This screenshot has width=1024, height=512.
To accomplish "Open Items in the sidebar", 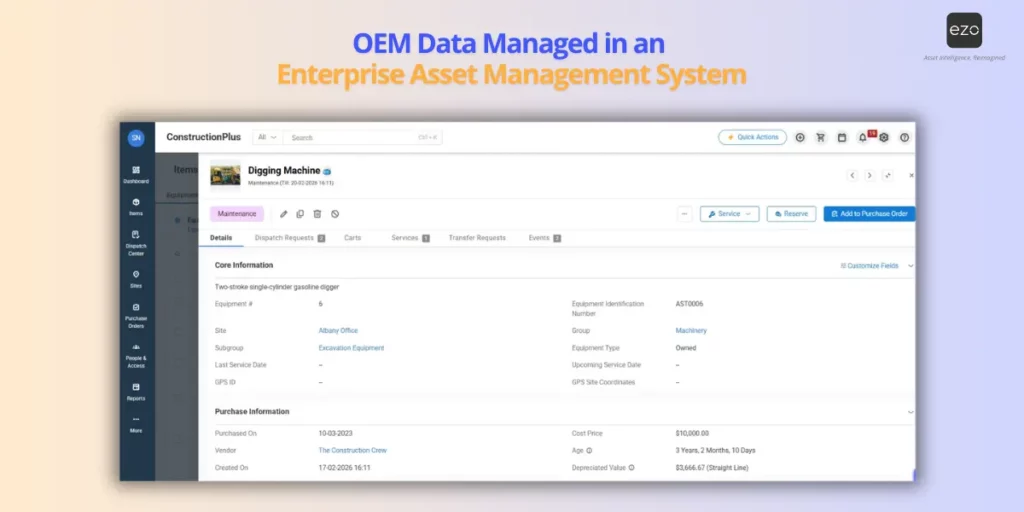I will tap(136, 207).
